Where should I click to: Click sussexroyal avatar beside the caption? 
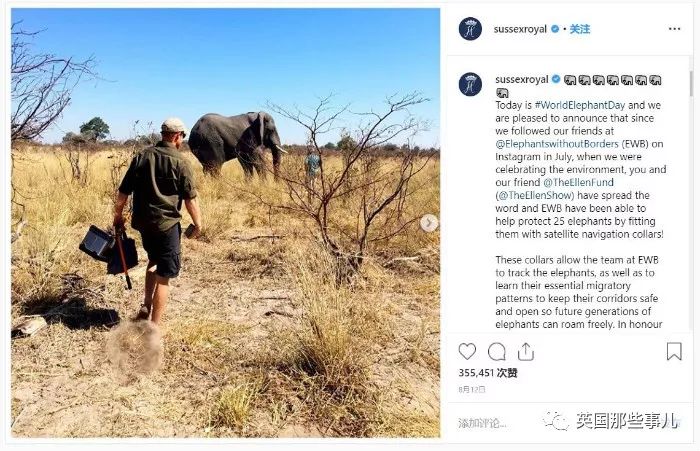click(x=470, y=84)
